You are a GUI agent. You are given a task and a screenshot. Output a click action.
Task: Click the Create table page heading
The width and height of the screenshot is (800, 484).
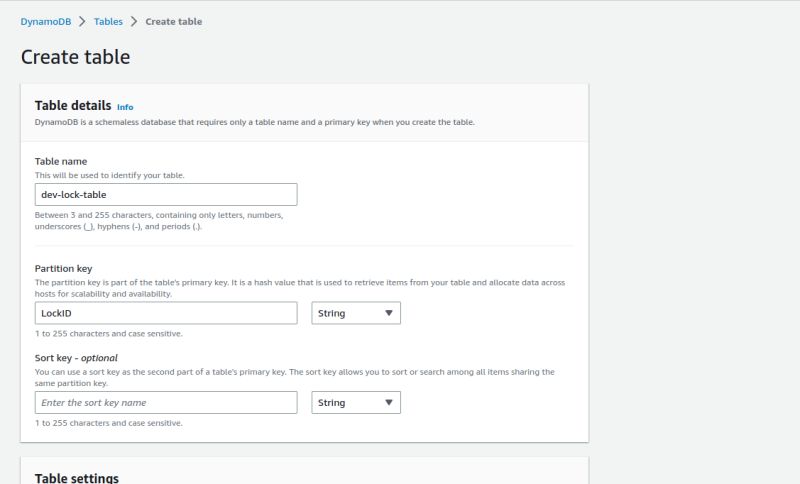point(75,57)
